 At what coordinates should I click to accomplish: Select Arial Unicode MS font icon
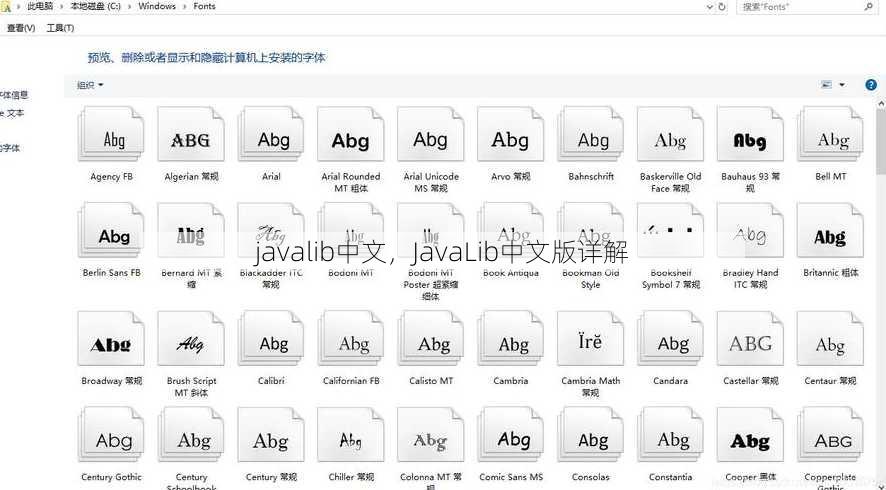point(431,135)
